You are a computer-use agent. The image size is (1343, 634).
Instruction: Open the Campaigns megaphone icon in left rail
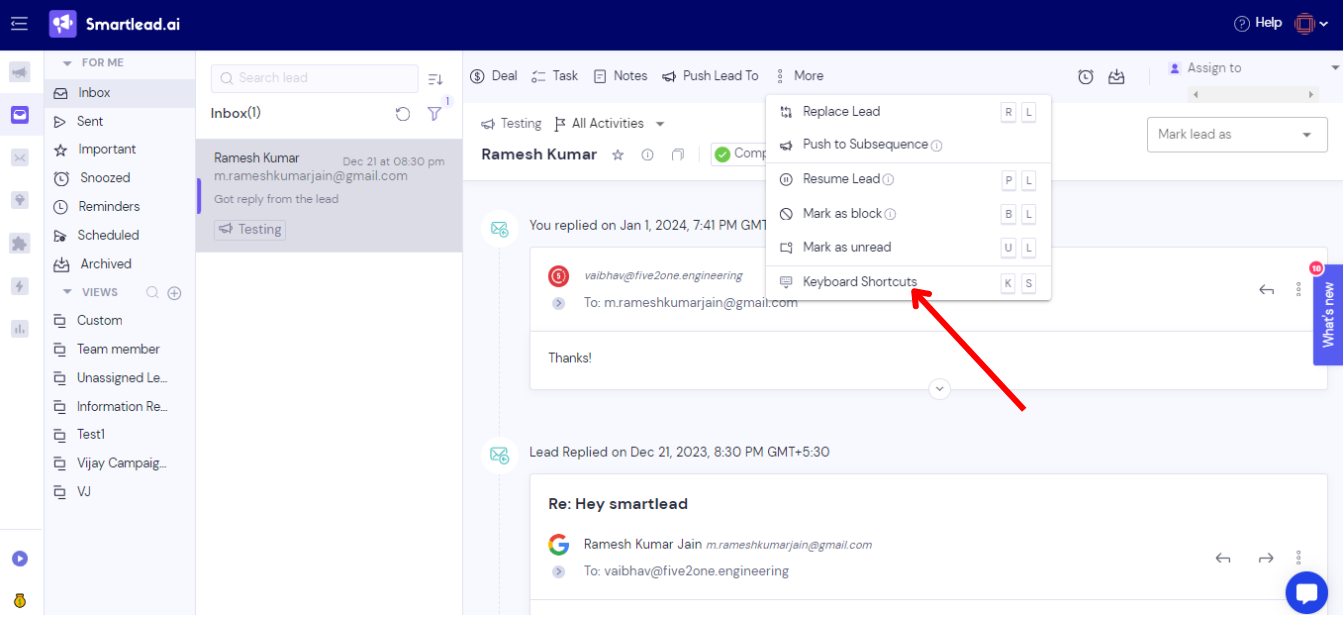20,72
